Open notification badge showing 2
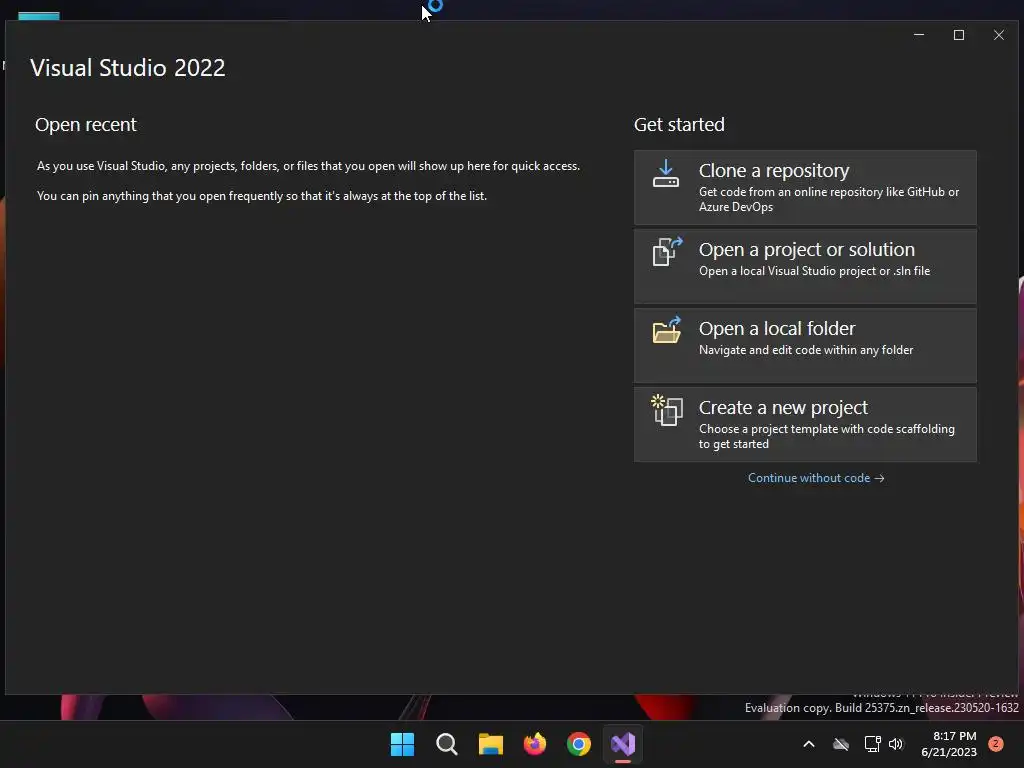This screenshot has width=1024, height=768. (x=996, y=744)
